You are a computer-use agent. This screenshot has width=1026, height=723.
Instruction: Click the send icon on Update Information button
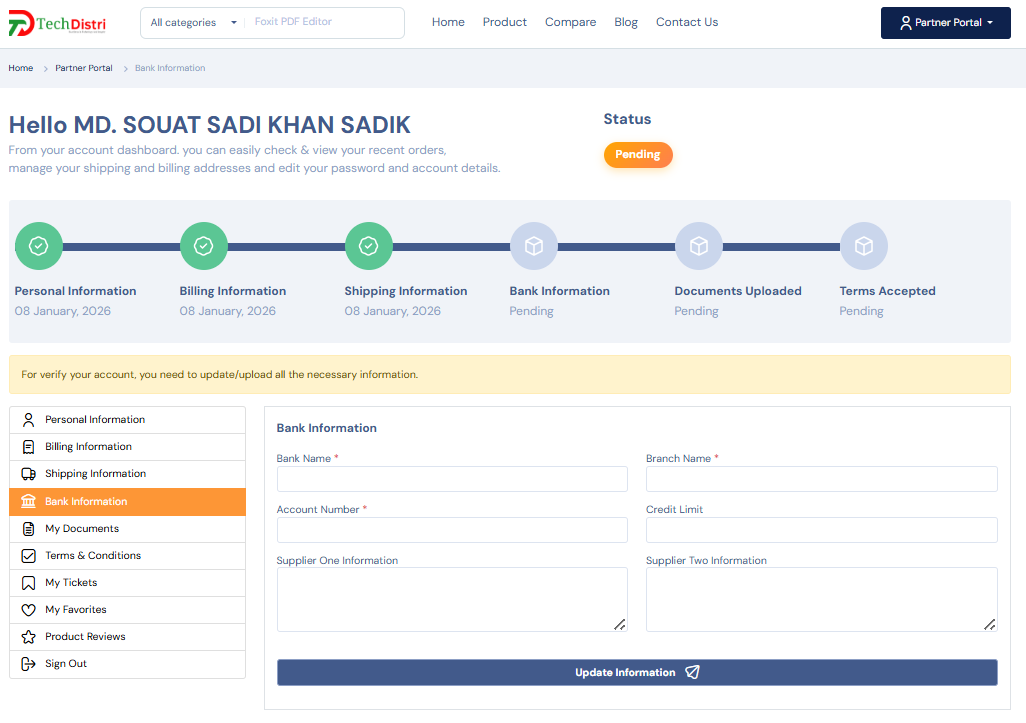coord(693,672)
